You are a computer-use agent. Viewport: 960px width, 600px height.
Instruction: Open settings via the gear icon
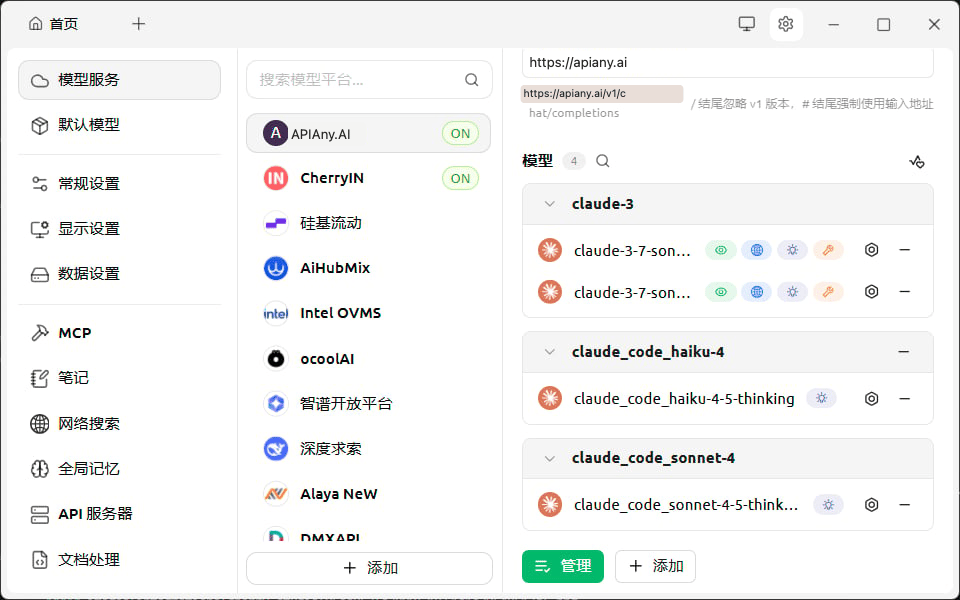(x=786, y=24)
